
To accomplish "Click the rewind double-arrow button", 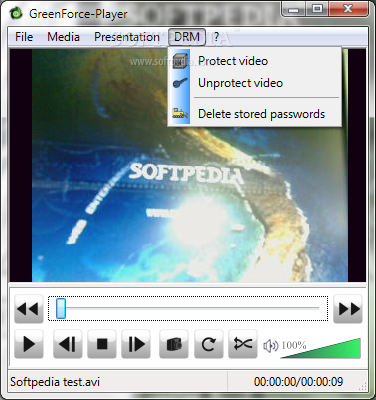I will point(29,309).
